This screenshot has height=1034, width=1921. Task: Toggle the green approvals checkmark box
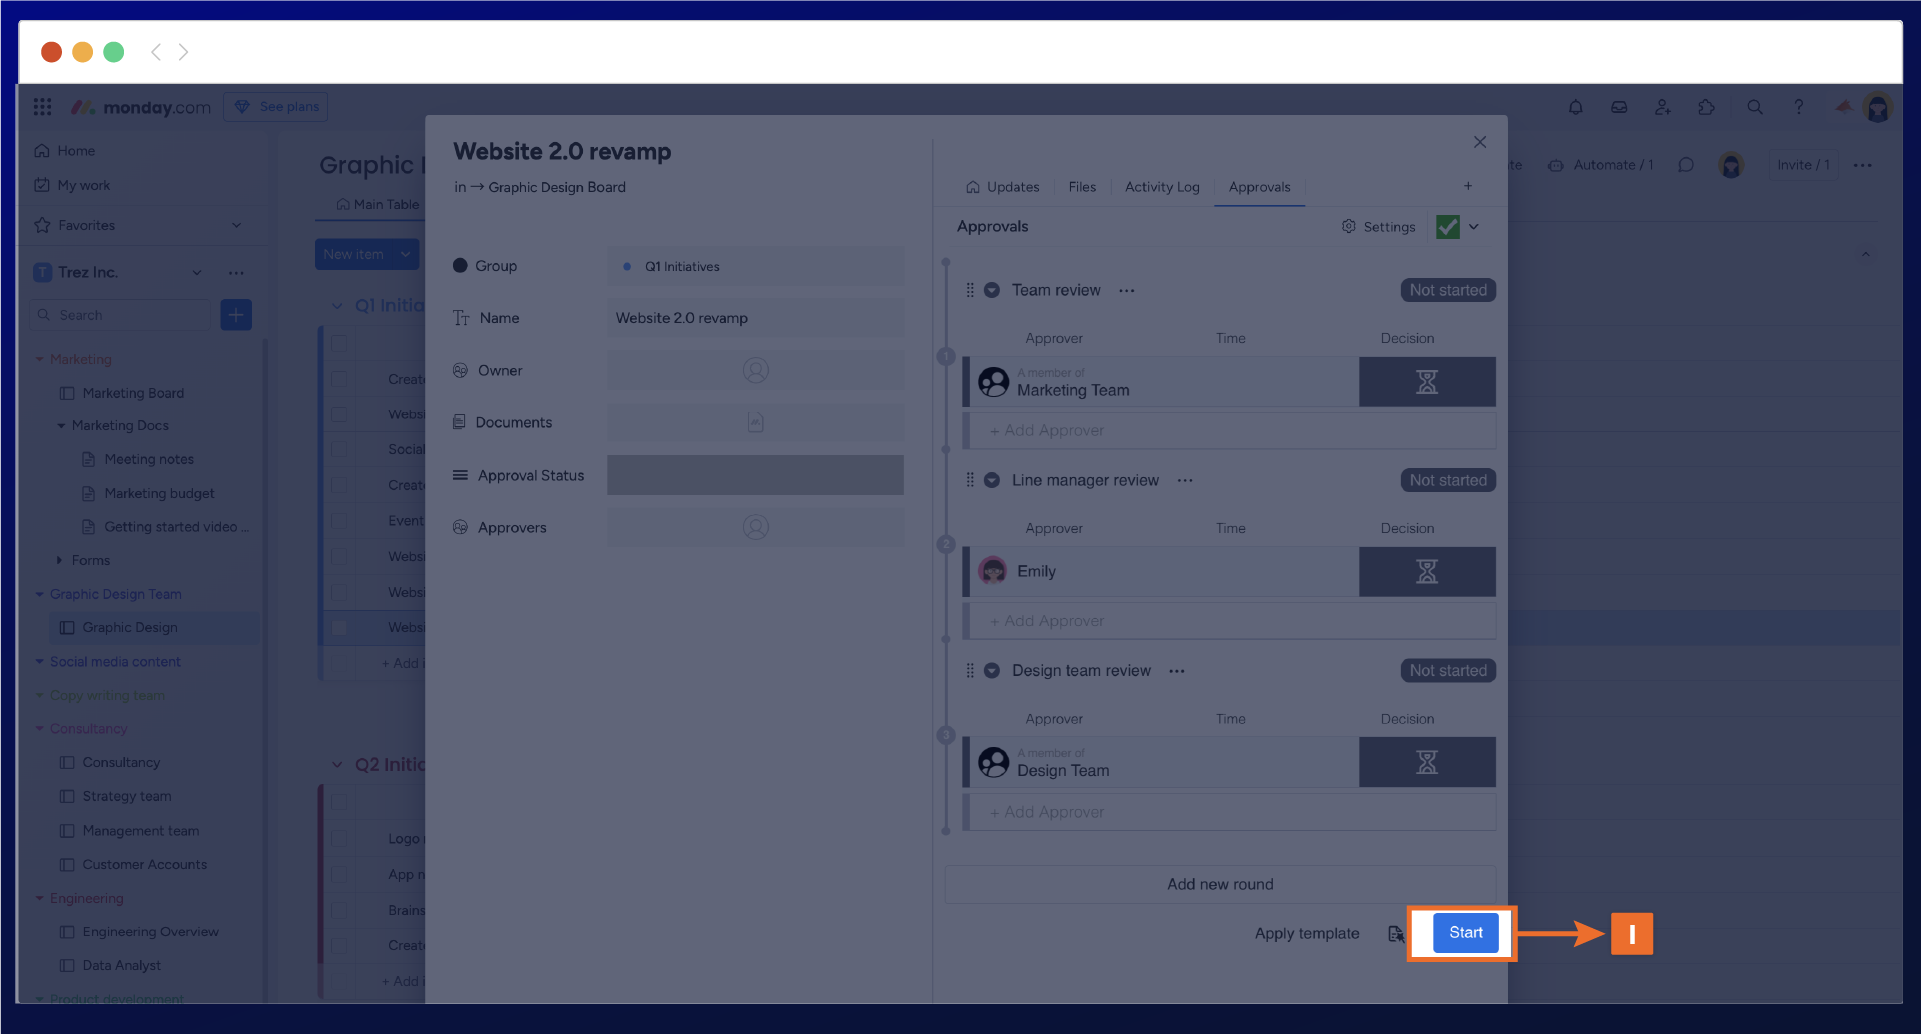1447,227
